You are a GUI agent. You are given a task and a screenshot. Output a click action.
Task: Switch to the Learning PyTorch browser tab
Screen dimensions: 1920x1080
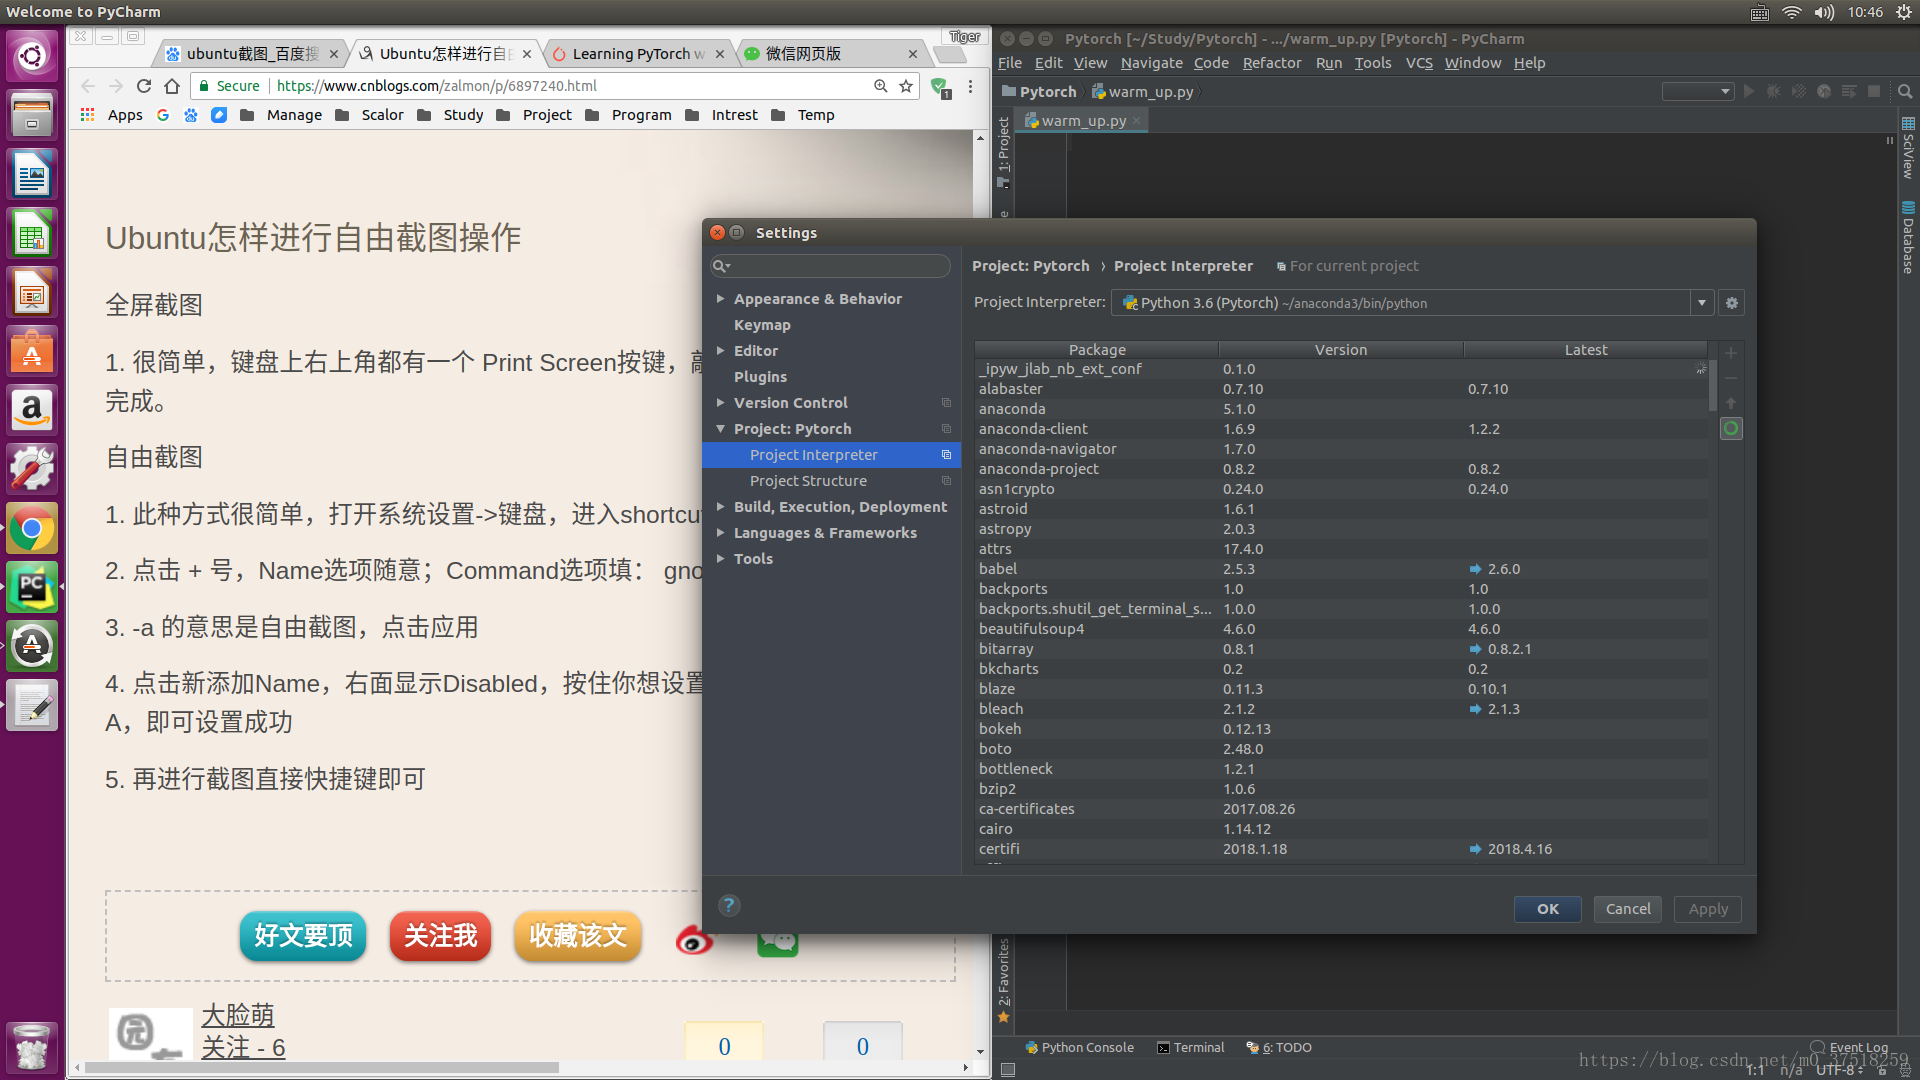pyautogui.click(x=638, y=54)
